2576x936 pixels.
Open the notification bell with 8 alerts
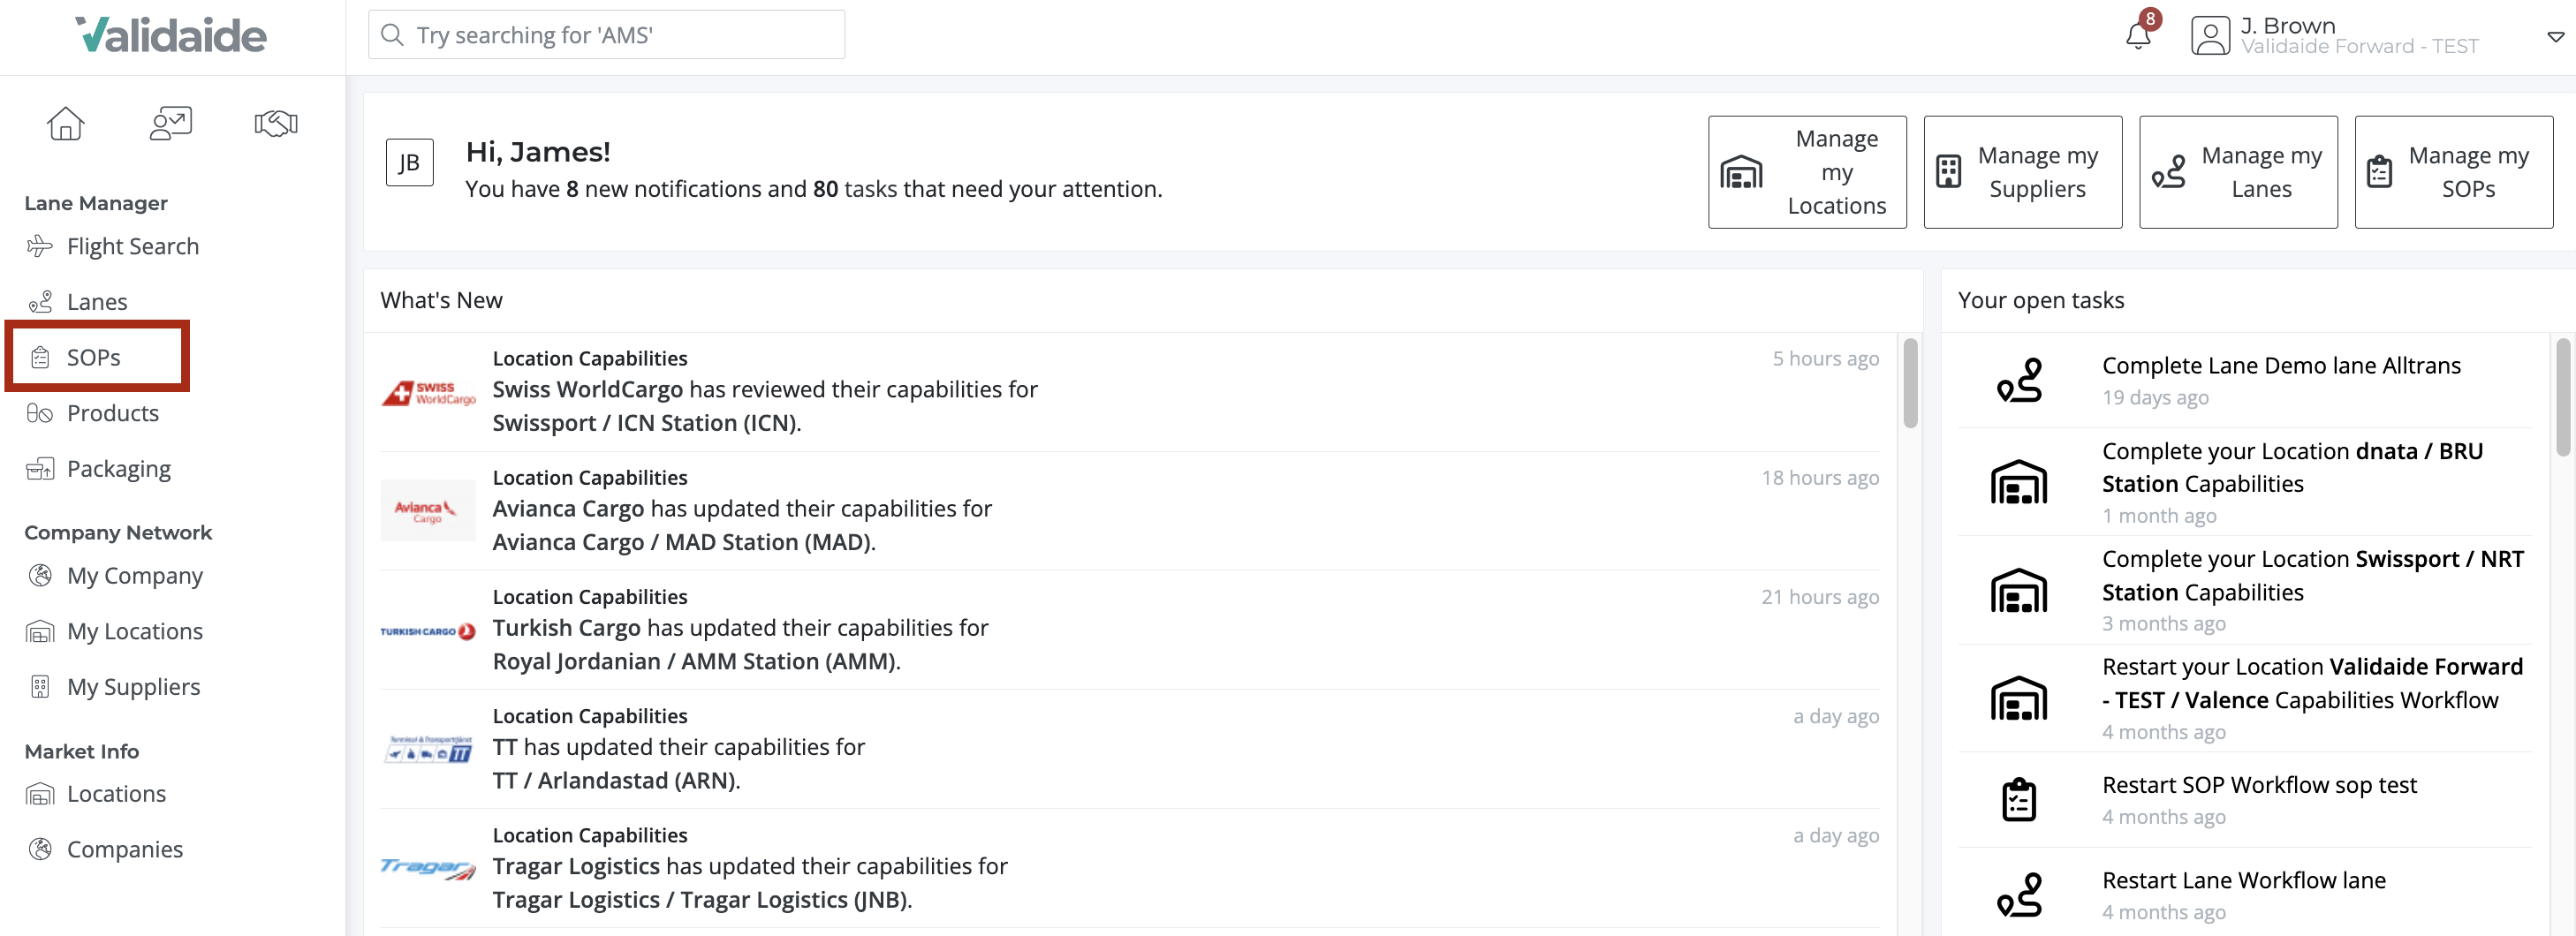[2138, 37]
